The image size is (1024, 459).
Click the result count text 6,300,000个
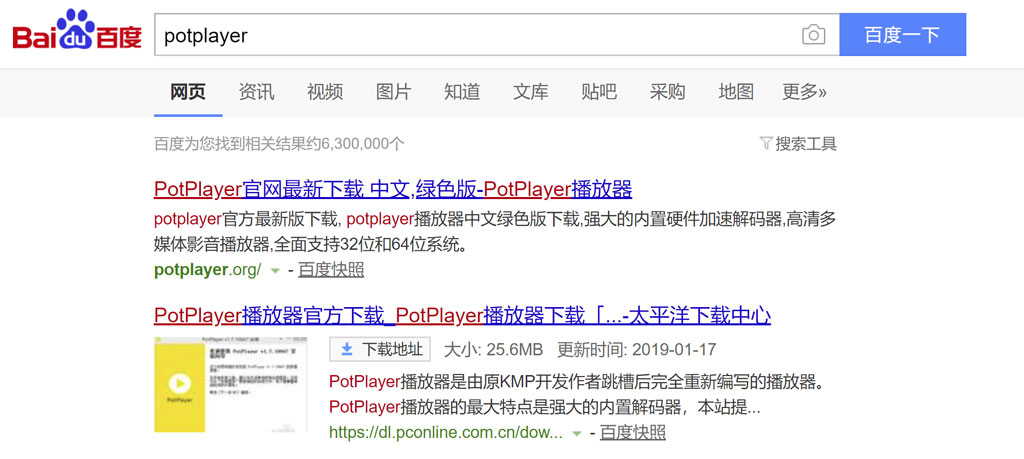pyautogui.click(x=362, y=144)
